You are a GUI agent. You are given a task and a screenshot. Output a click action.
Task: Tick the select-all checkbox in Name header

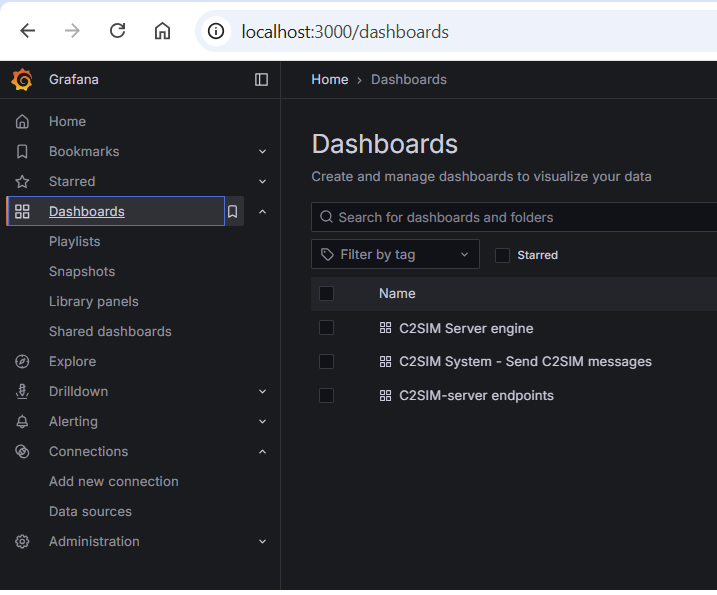pyautogui.click(x=326, y=294)
